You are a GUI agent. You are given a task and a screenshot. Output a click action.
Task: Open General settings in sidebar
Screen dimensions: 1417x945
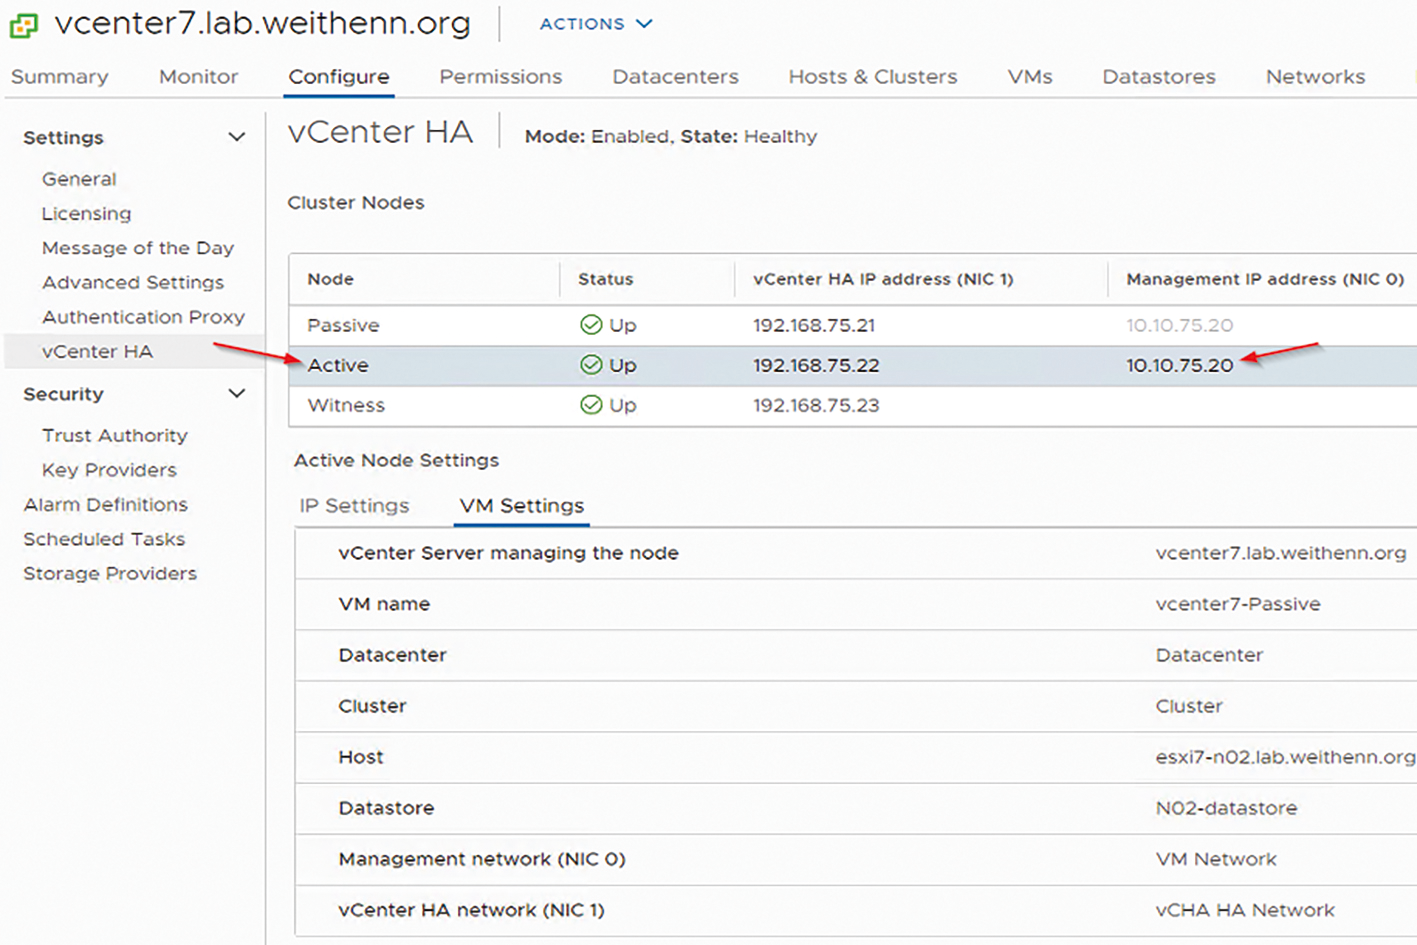[x=79, y=179]
